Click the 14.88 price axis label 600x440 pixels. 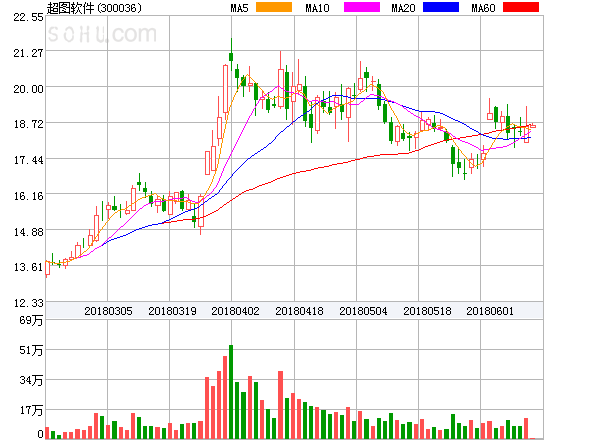click(x=29, y=232)
